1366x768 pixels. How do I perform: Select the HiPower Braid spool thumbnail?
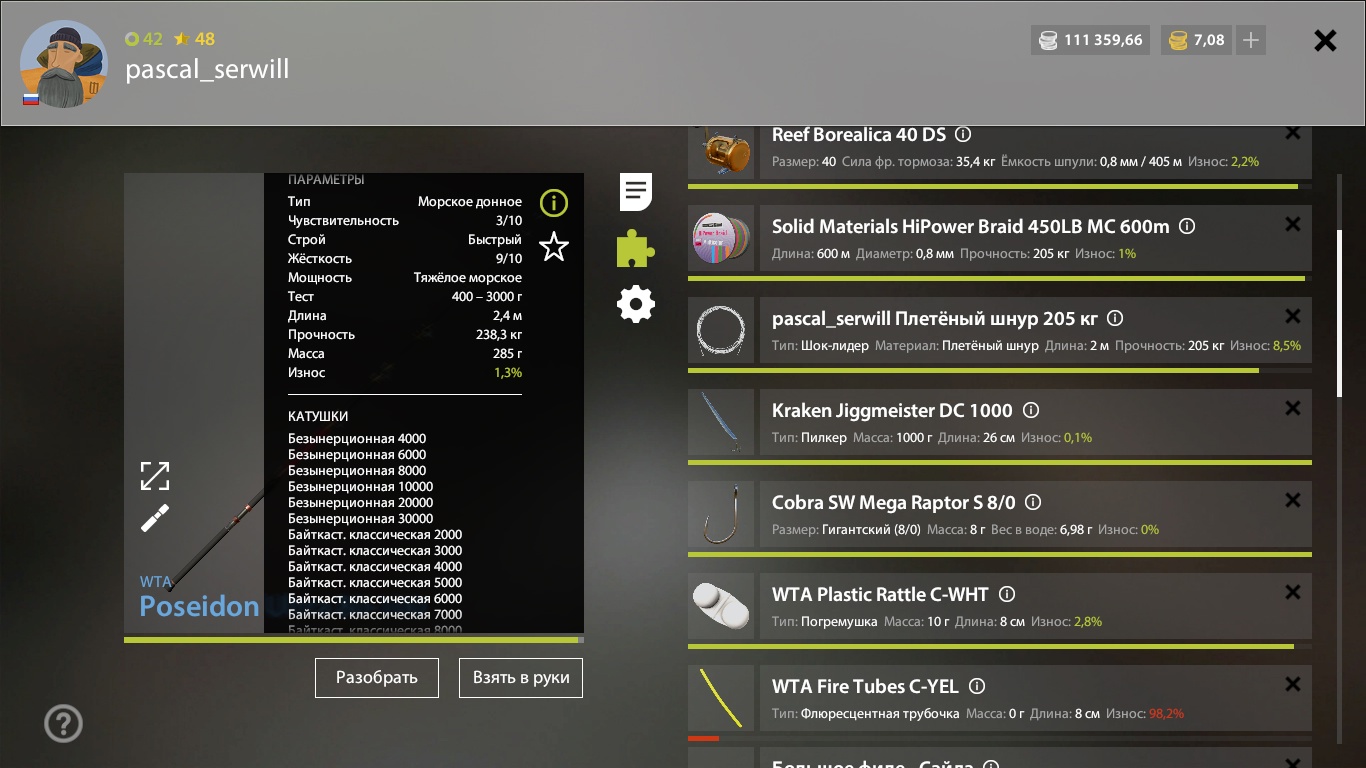coord(721,238)
